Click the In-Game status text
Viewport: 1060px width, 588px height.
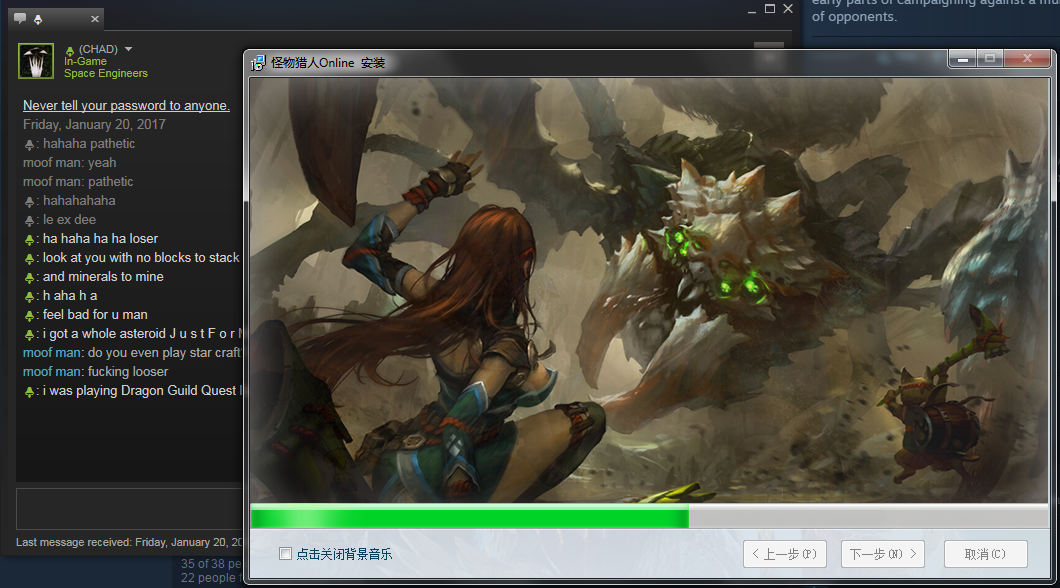point(85,61)
